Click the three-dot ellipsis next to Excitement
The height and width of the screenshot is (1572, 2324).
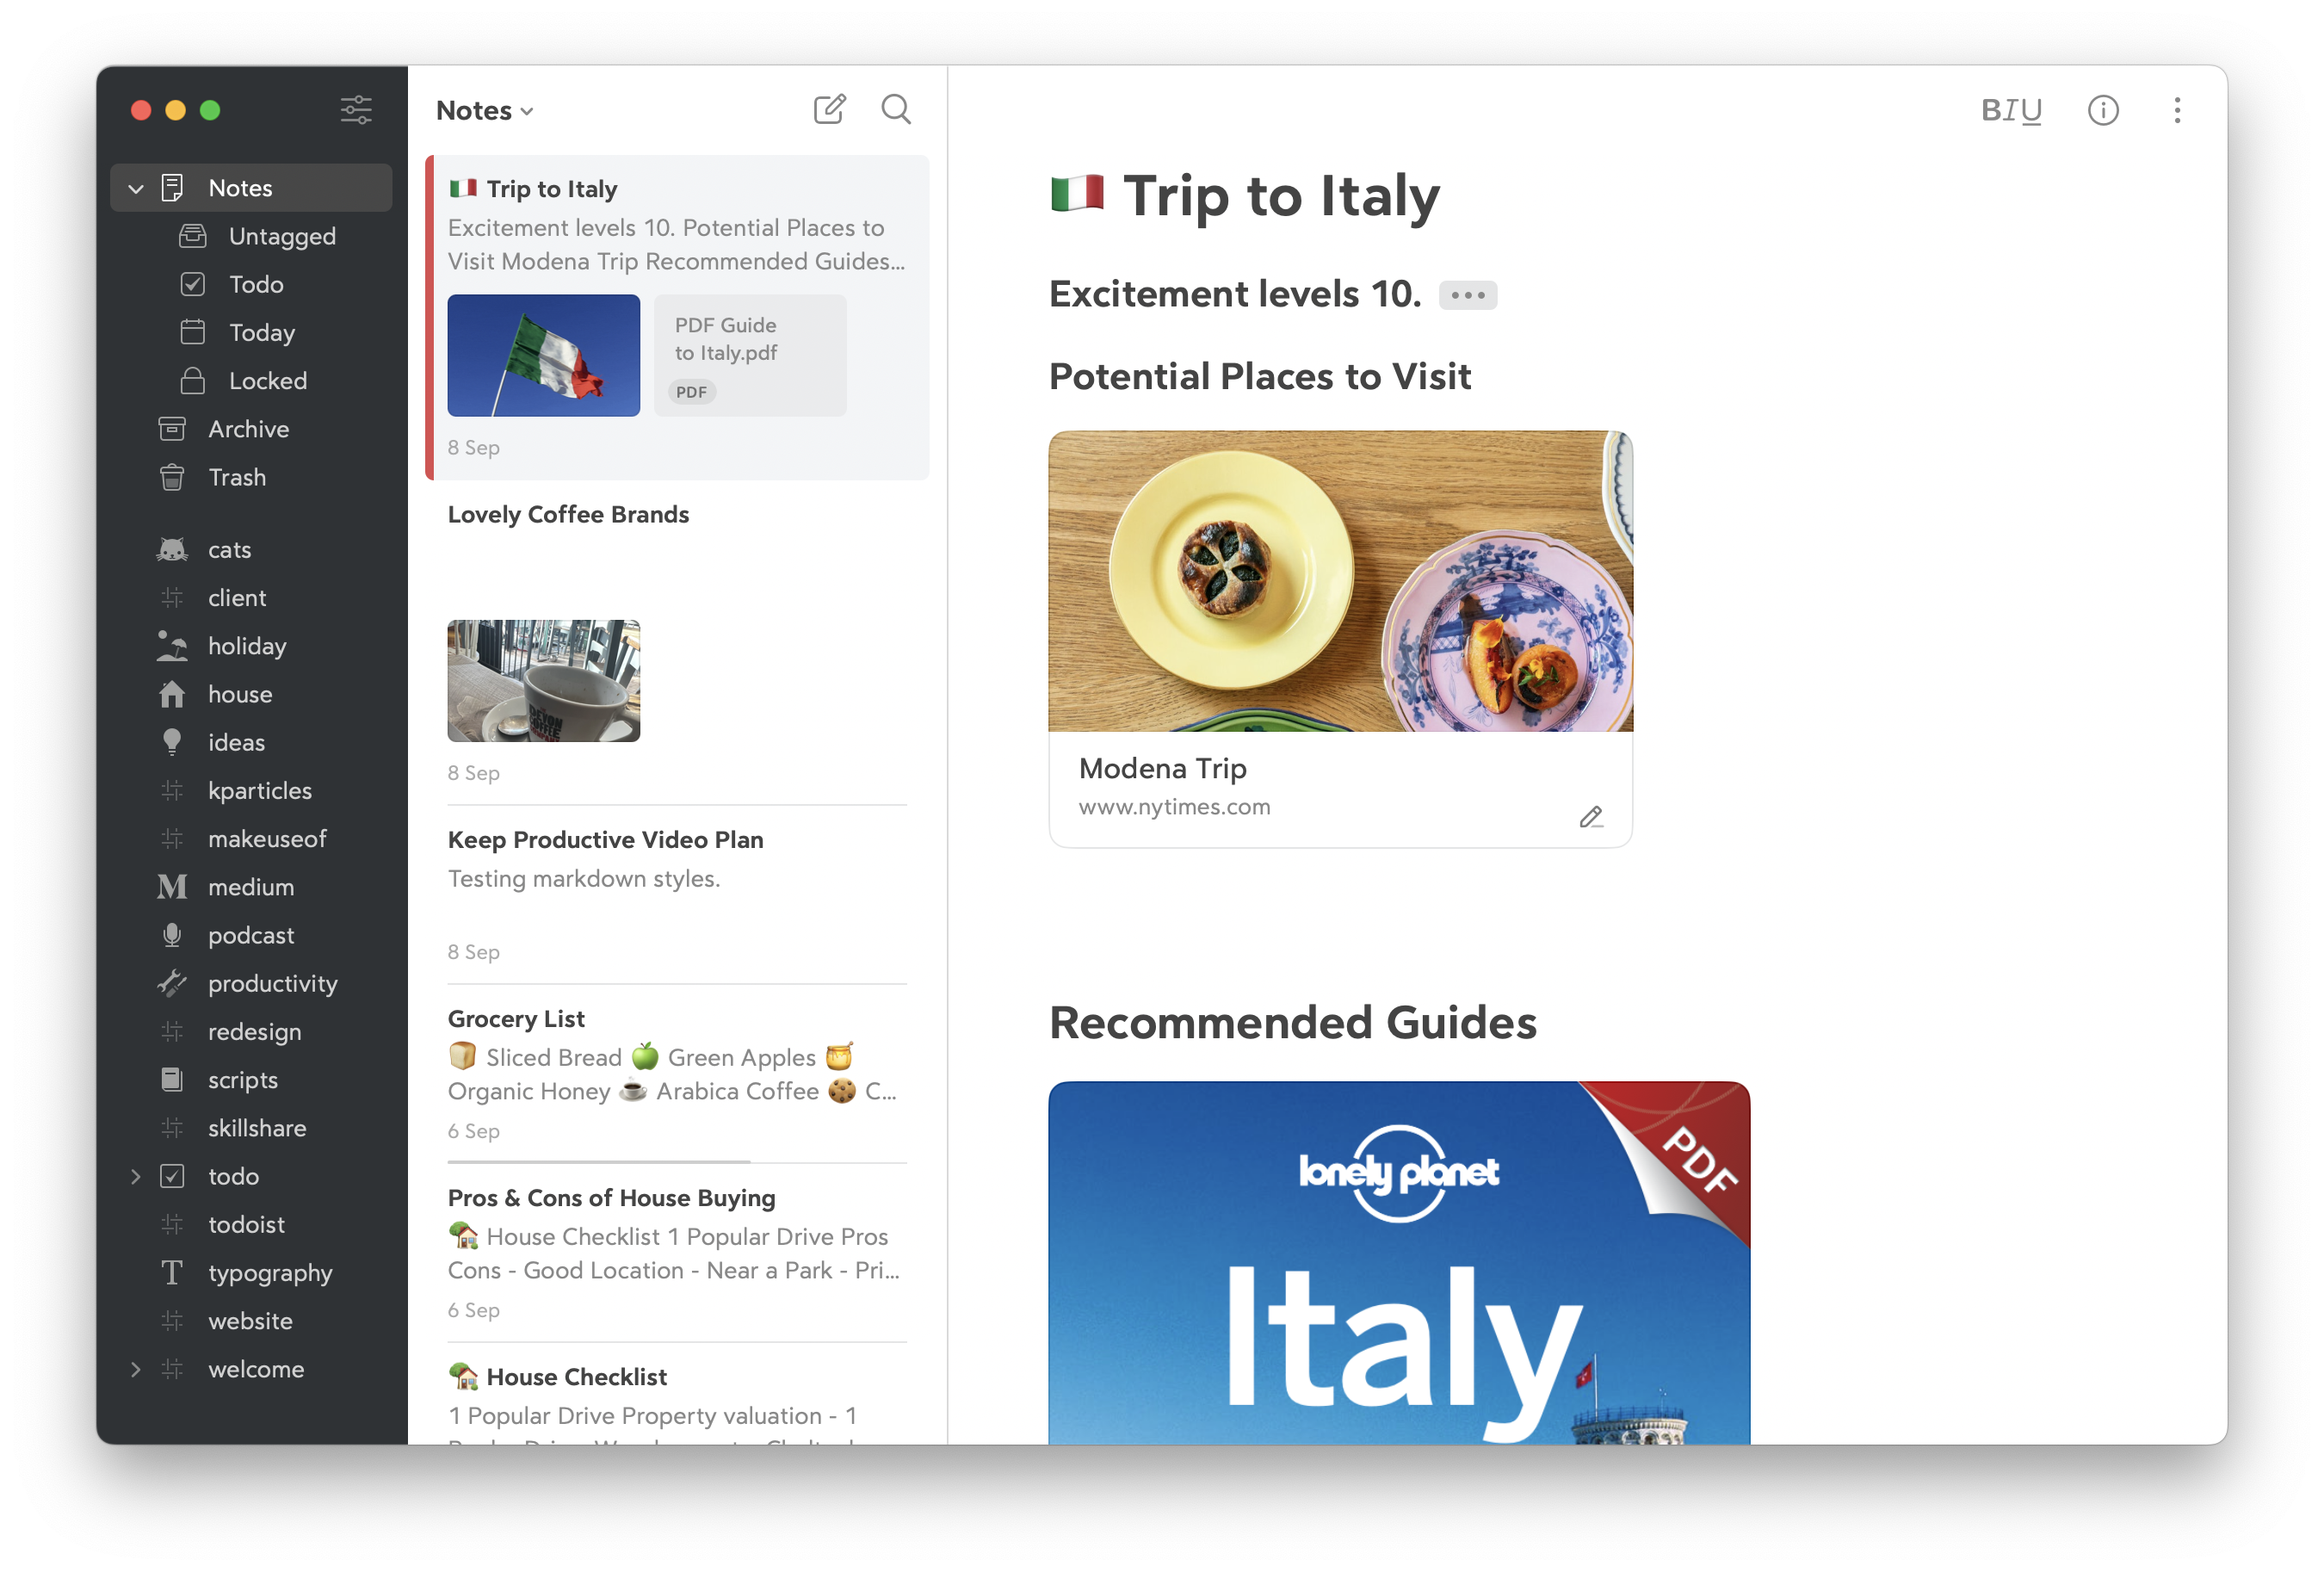click(1467, 293)
